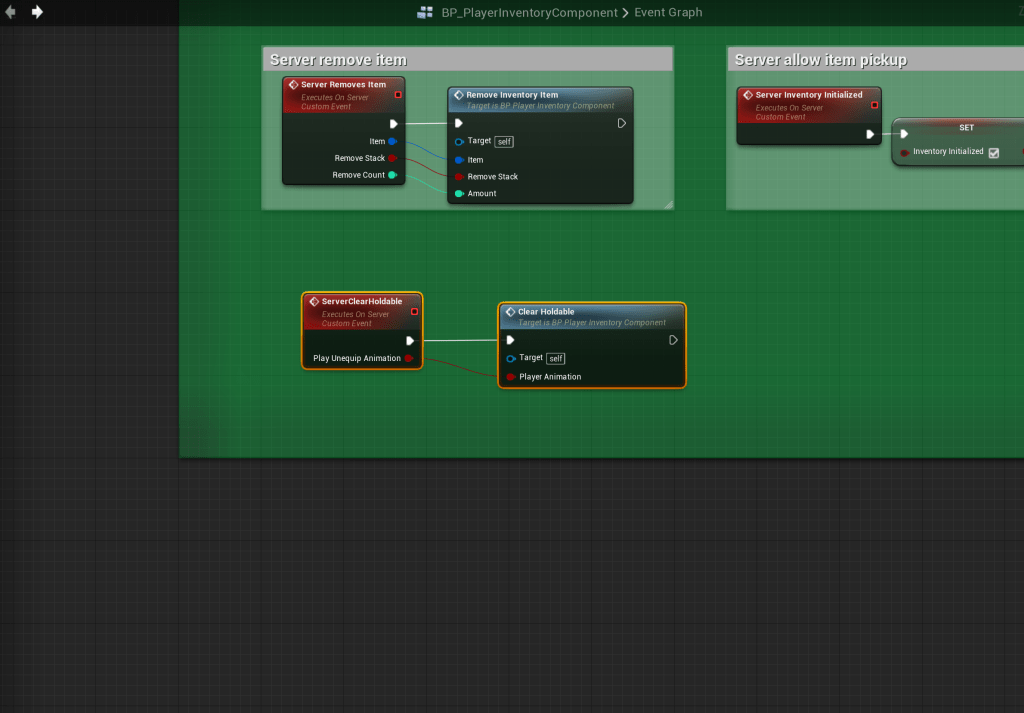1024x713 pixels.
Task: Click BP_PlayerInventoryComponent in the breadcrumb
Action: point(529,13)
